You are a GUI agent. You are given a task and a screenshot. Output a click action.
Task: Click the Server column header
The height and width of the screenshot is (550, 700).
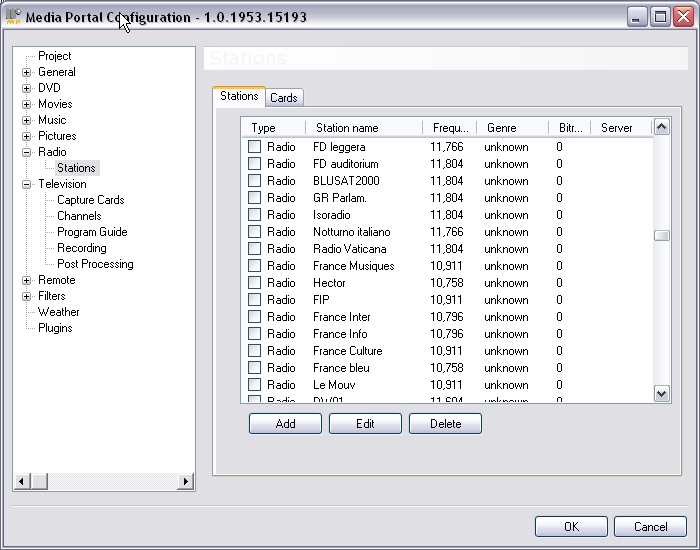pyautogui.click(x=621, y=128)
